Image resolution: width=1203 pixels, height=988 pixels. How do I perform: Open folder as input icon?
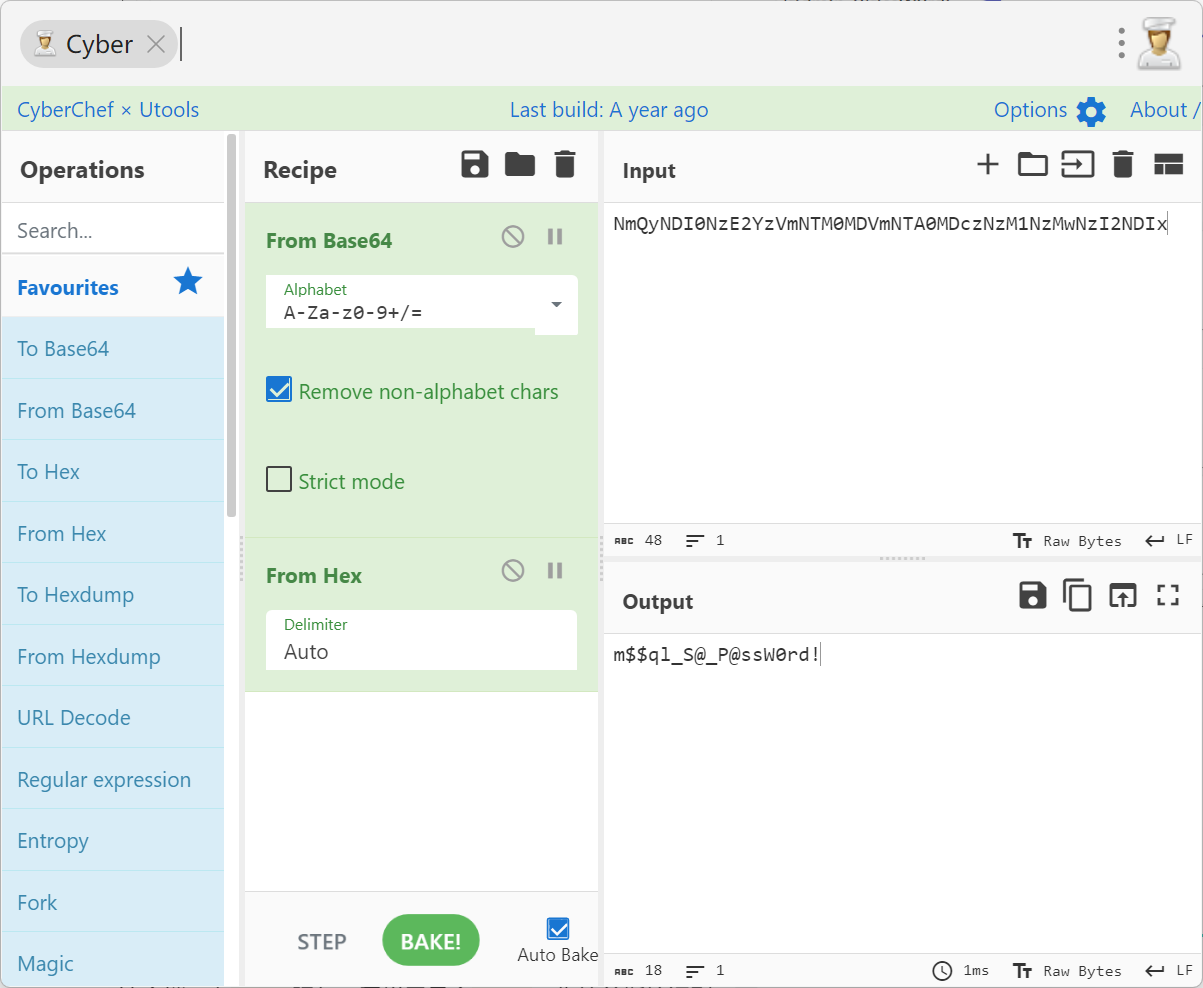coord(1032,165)
